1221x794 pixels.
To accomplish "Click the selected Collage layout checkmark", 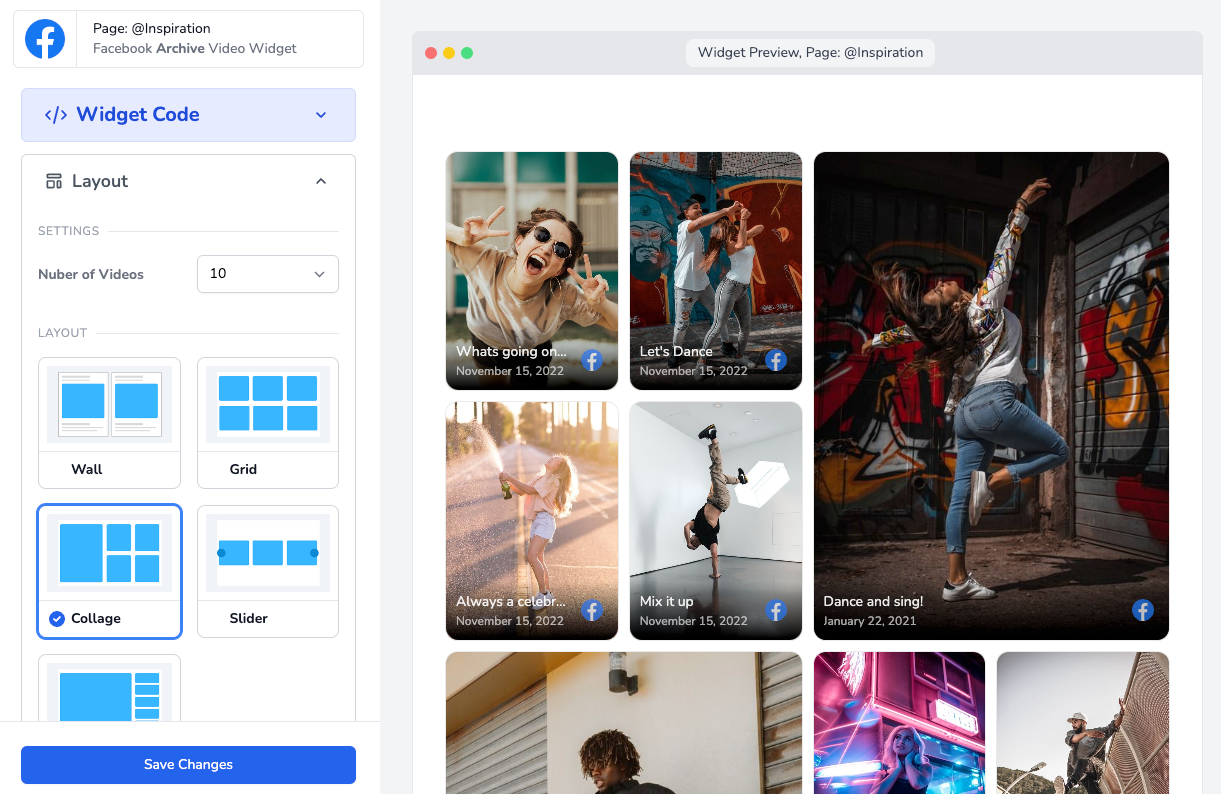I will (57, 618).
